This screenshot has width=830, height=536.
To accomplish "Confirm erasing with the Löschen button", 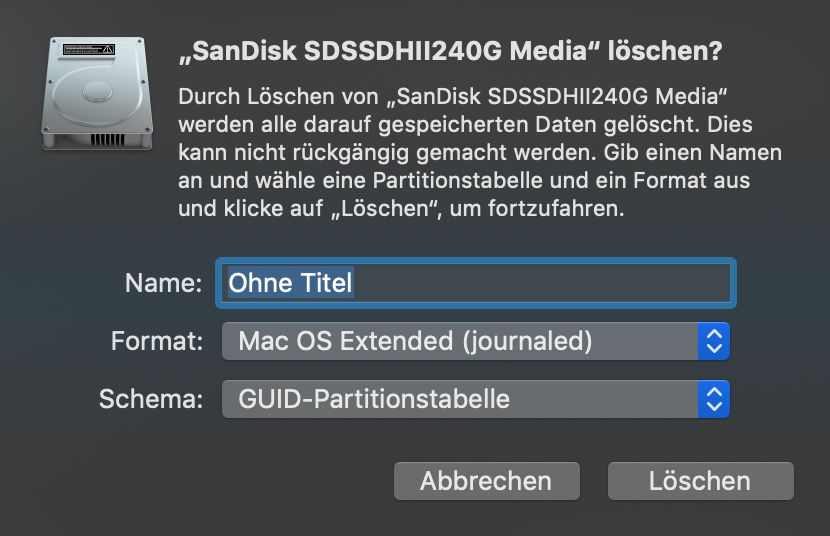I will 700,481.
